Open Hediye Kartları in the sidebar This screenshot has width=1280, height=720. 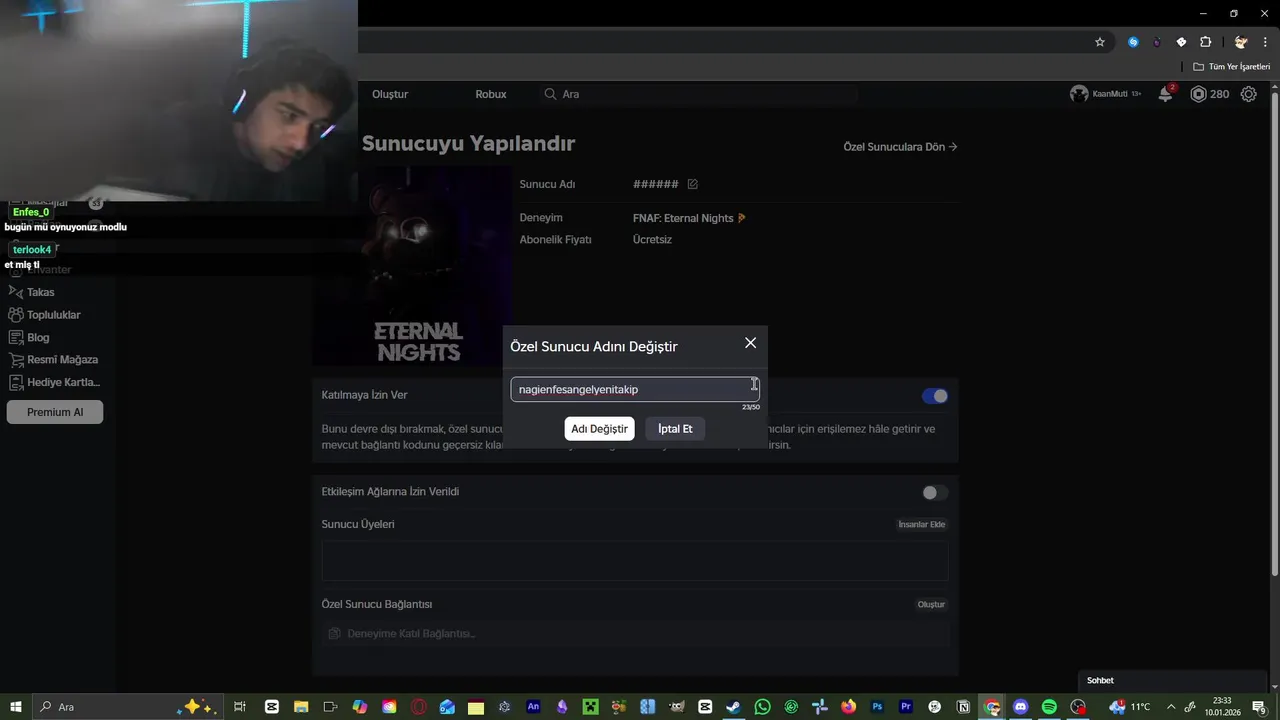(x=54, y=382)
